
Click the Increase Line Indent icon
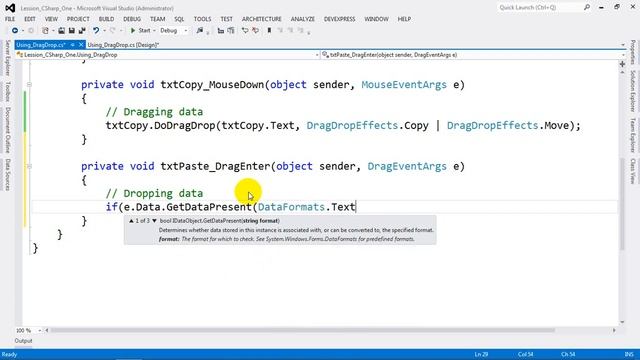pyautogui.click(x=231, y=31)
